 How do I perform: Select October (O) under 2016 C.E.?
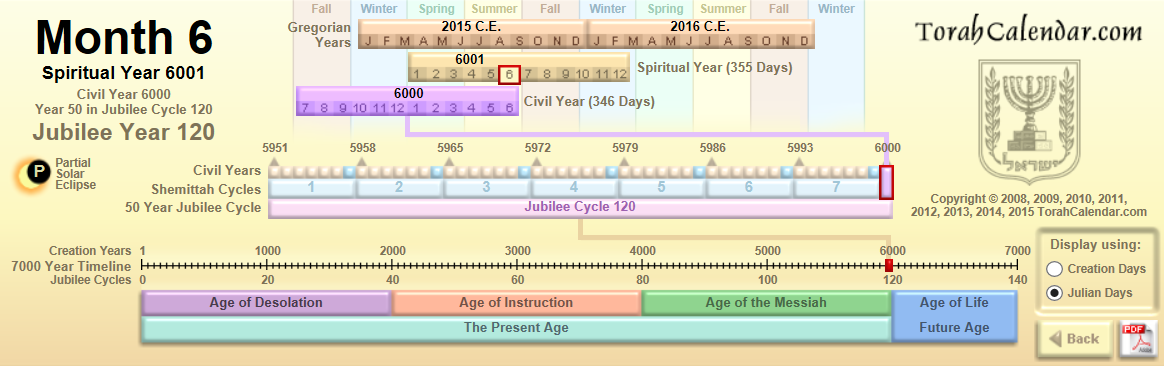tap(766, 42)
